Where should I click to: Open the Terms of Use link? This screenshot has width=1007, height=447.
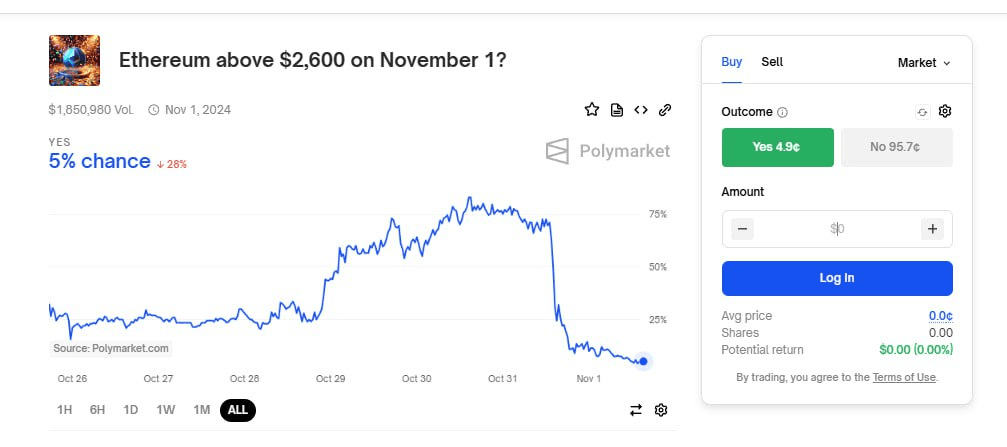click(x=904, y=377)
